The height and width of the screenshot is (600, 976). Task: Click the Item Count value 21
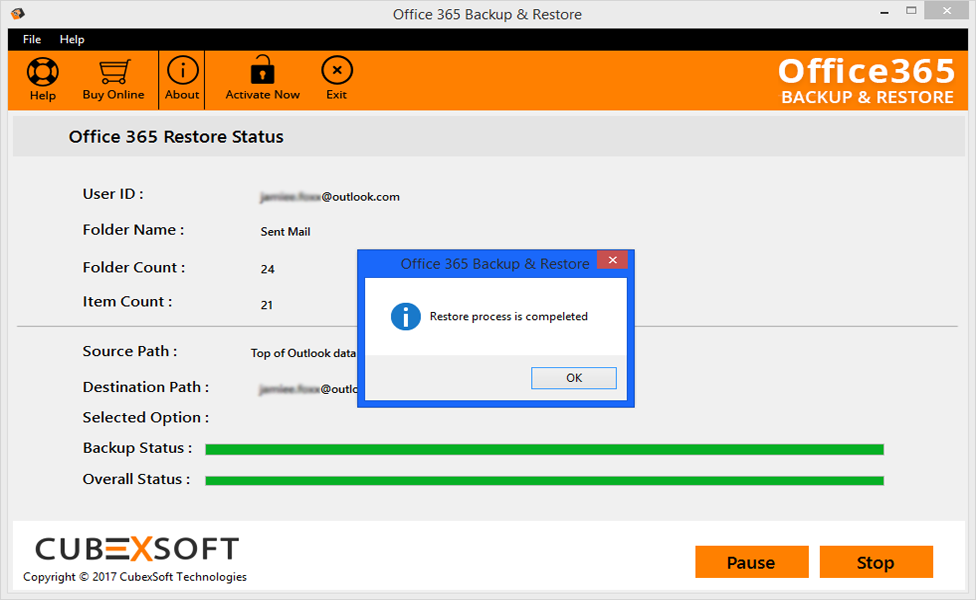coord(266,305)
